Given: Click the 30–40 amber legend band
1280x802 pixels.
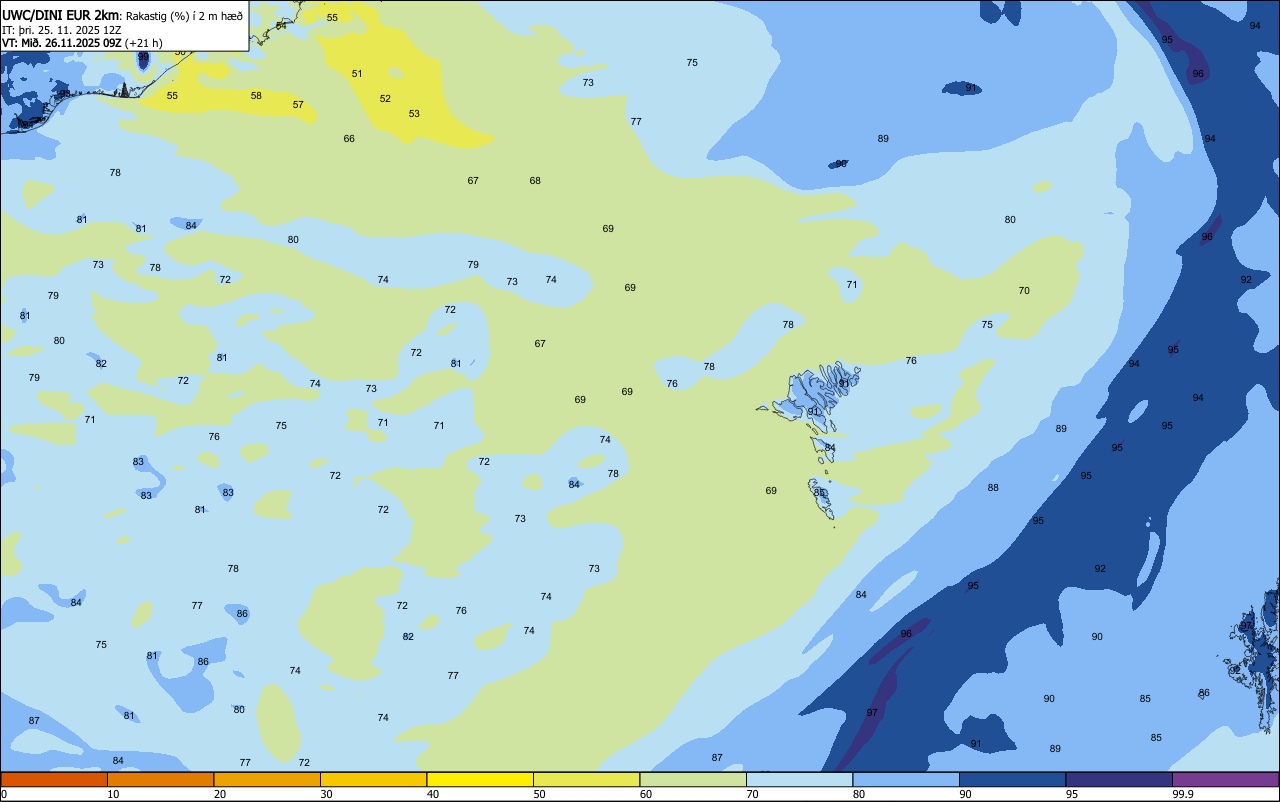Looking at the screenshot, I should (x=373, y=779).
